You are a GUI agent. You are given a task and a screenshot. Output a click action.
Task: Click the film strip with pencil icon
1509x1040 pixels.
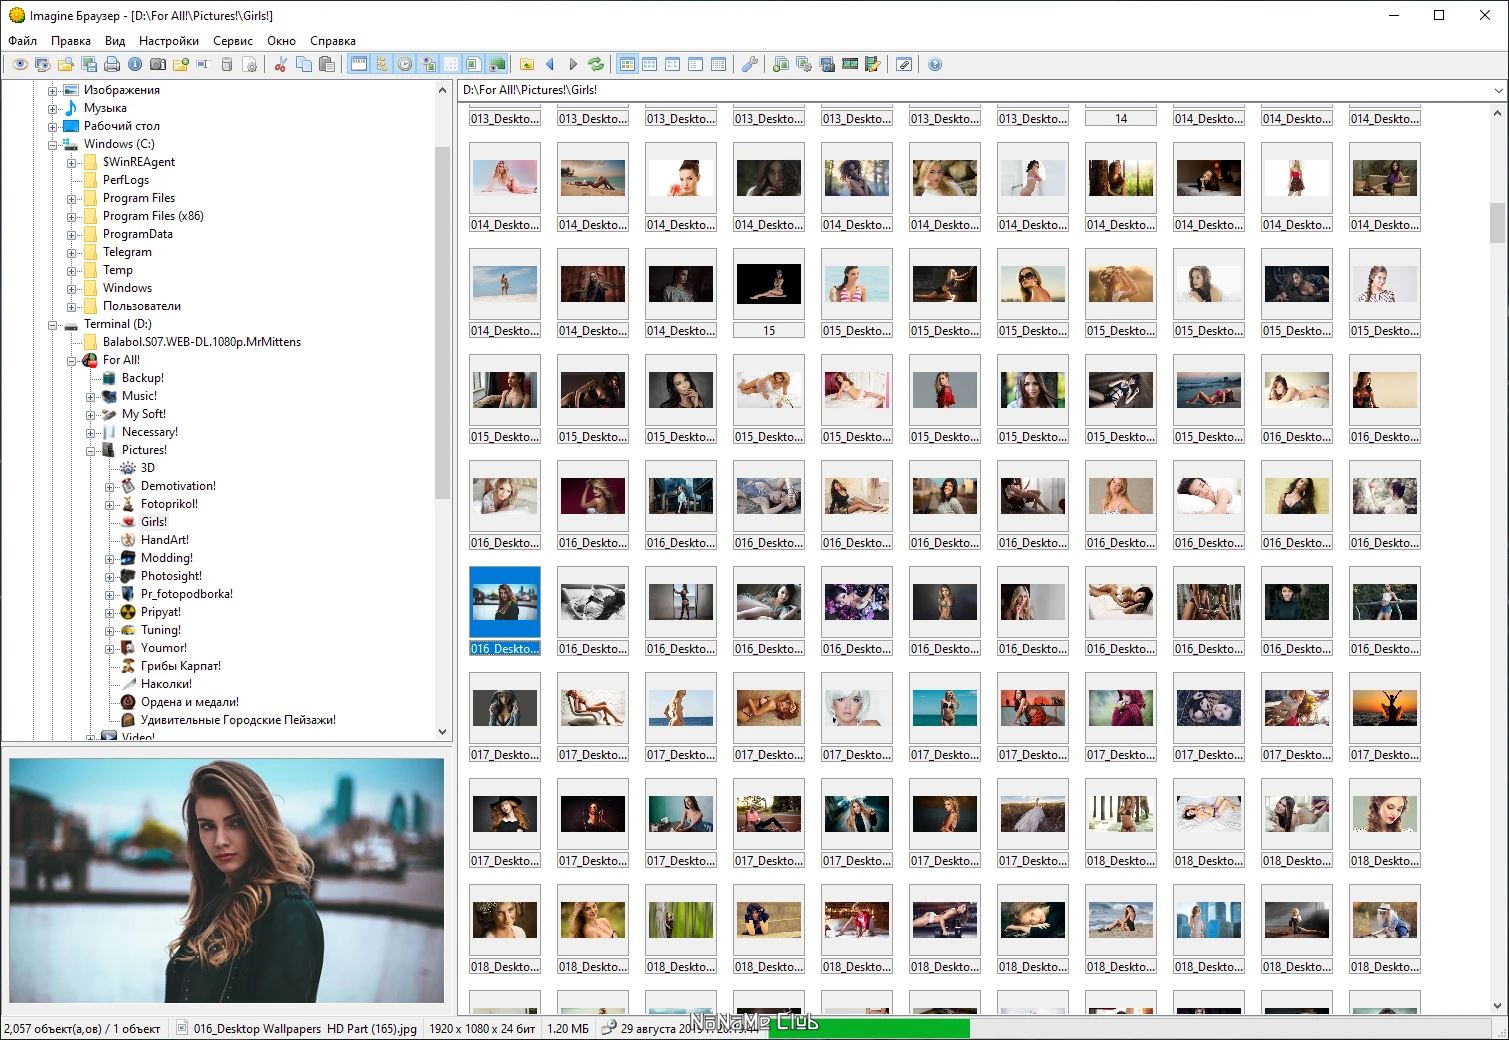[x=873, y=64]
